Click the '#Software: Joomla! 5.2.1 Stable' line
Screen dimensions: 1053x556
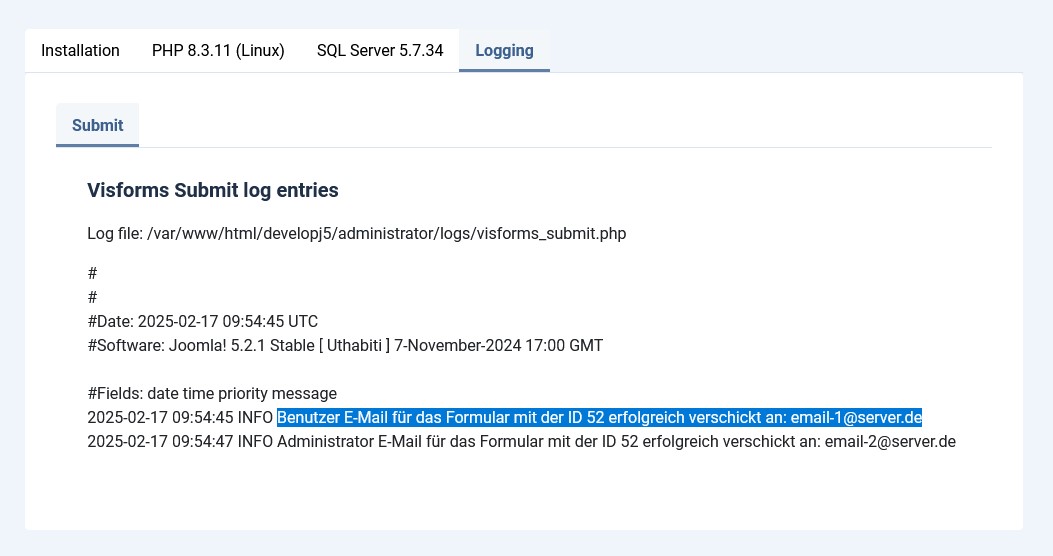click(345, 346)
